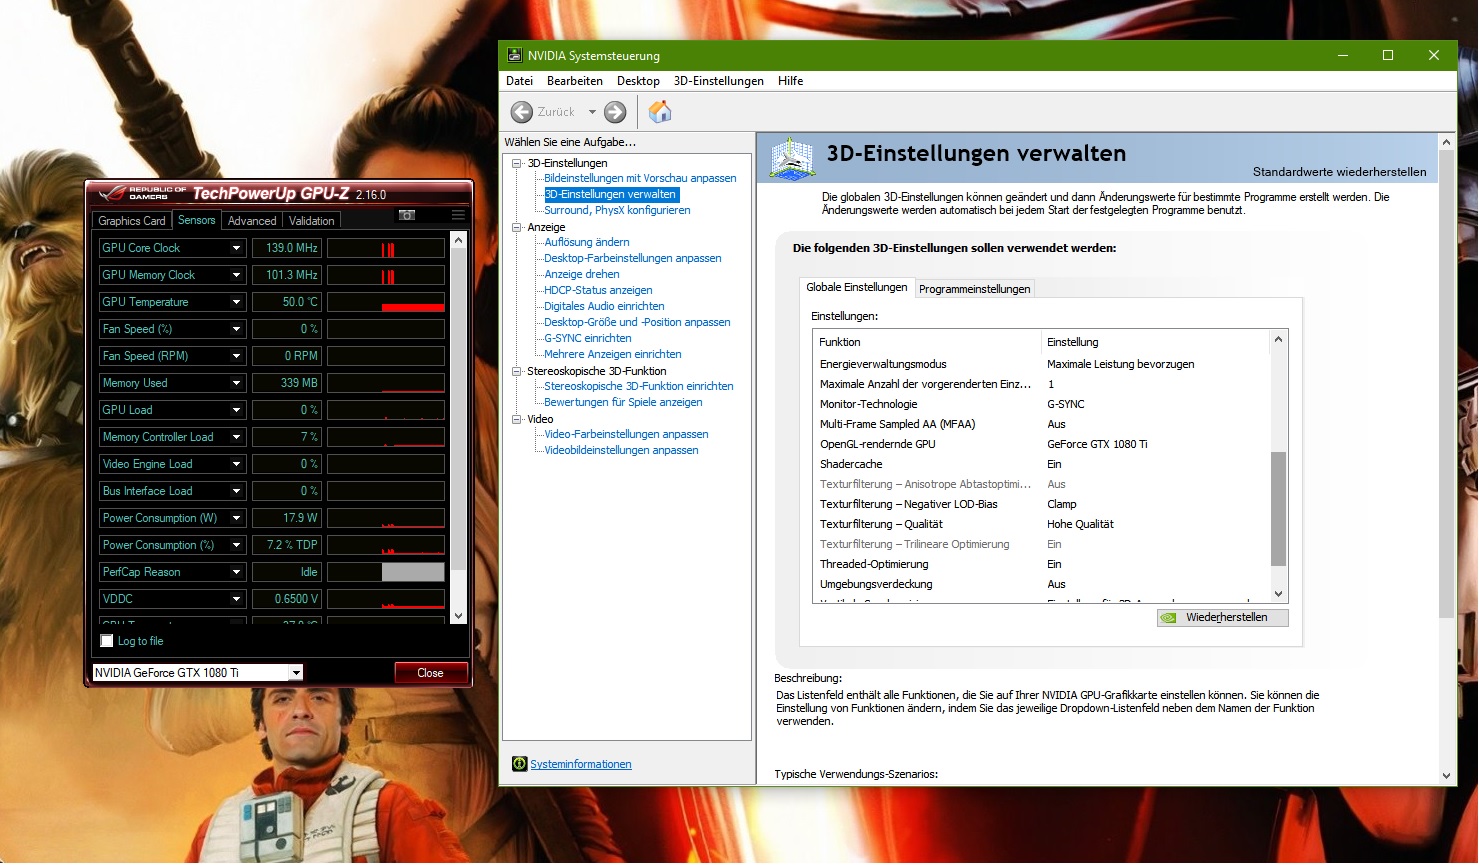Open the 3D-Einstellungen menu
Screen dimensions: 1479x865
pyautogui.click(x=719, y=81)
